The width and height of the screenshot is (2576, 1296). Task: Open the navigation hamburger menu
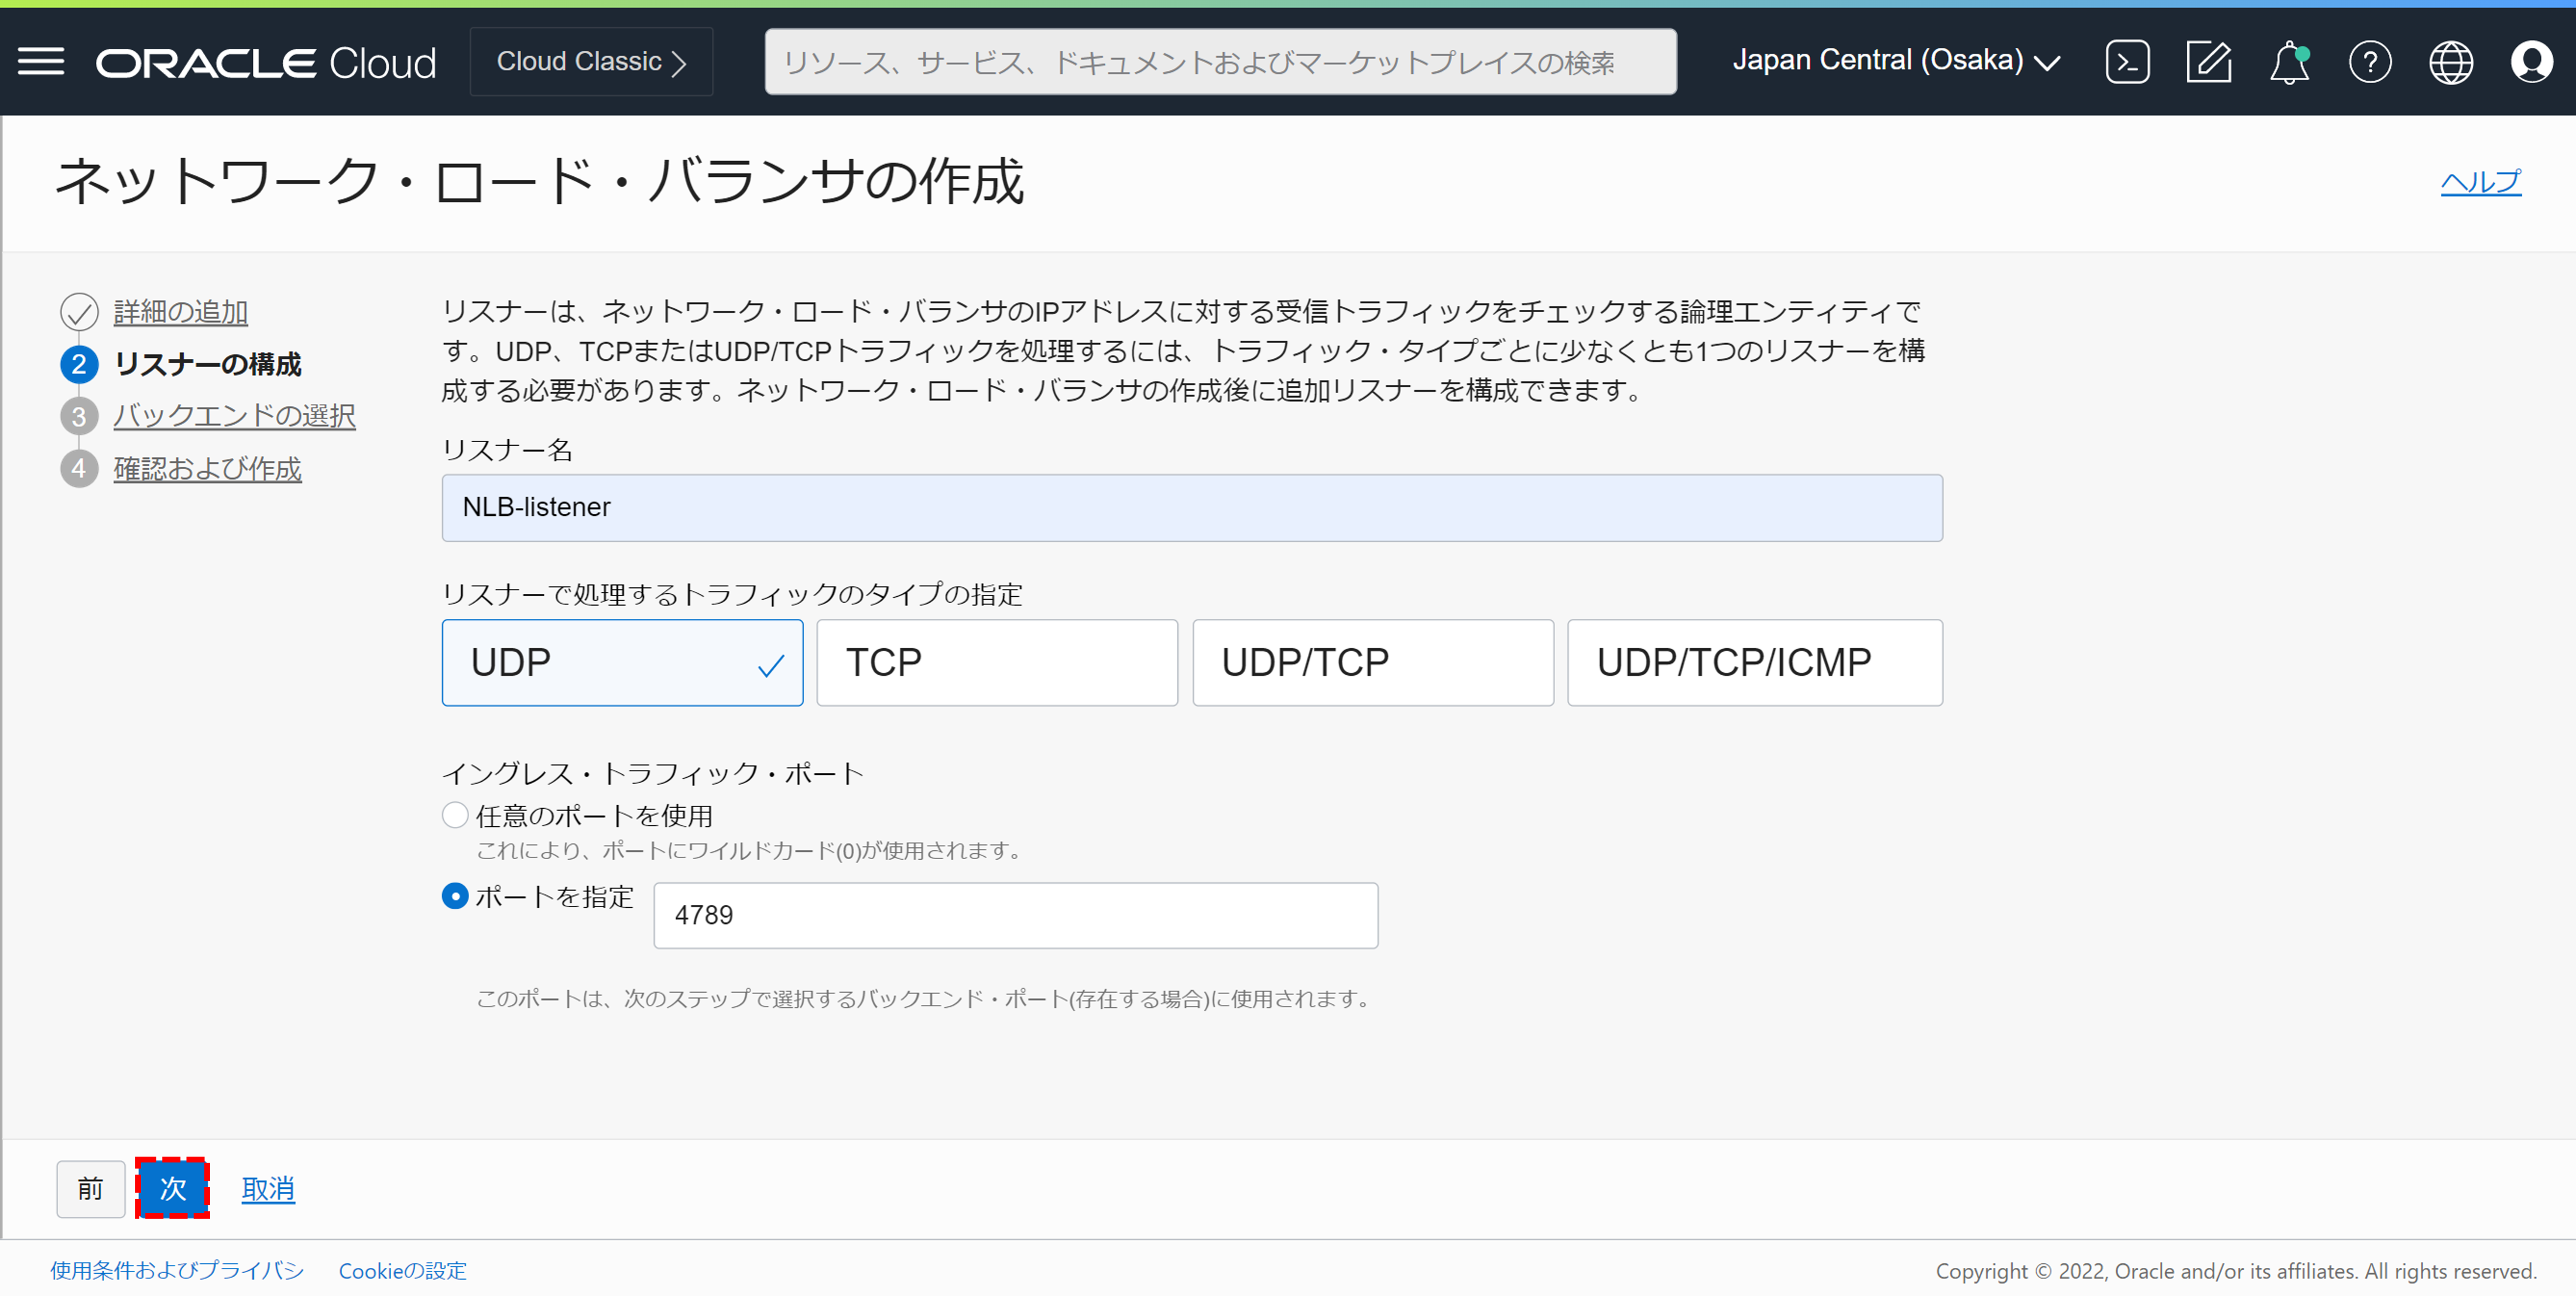point(42,61)
